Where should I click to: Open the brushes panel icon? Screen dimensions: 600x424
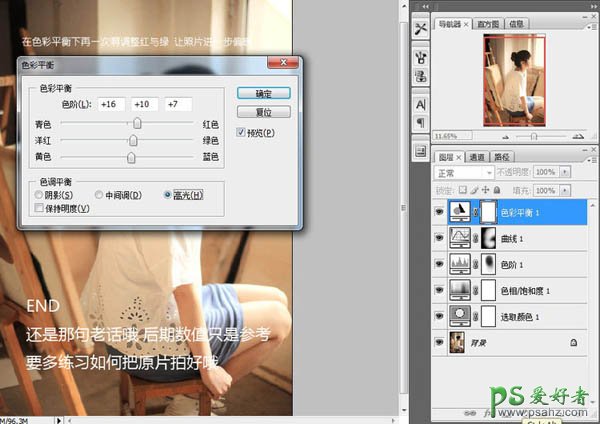tap(420, 56)
